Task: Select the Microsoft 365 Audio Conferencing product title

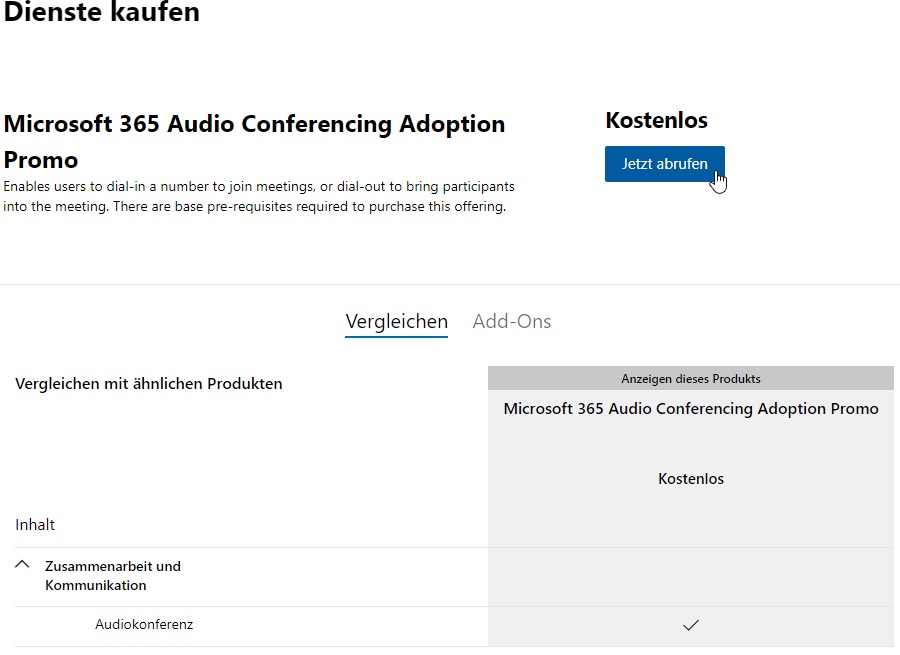Action: (254, 141)
